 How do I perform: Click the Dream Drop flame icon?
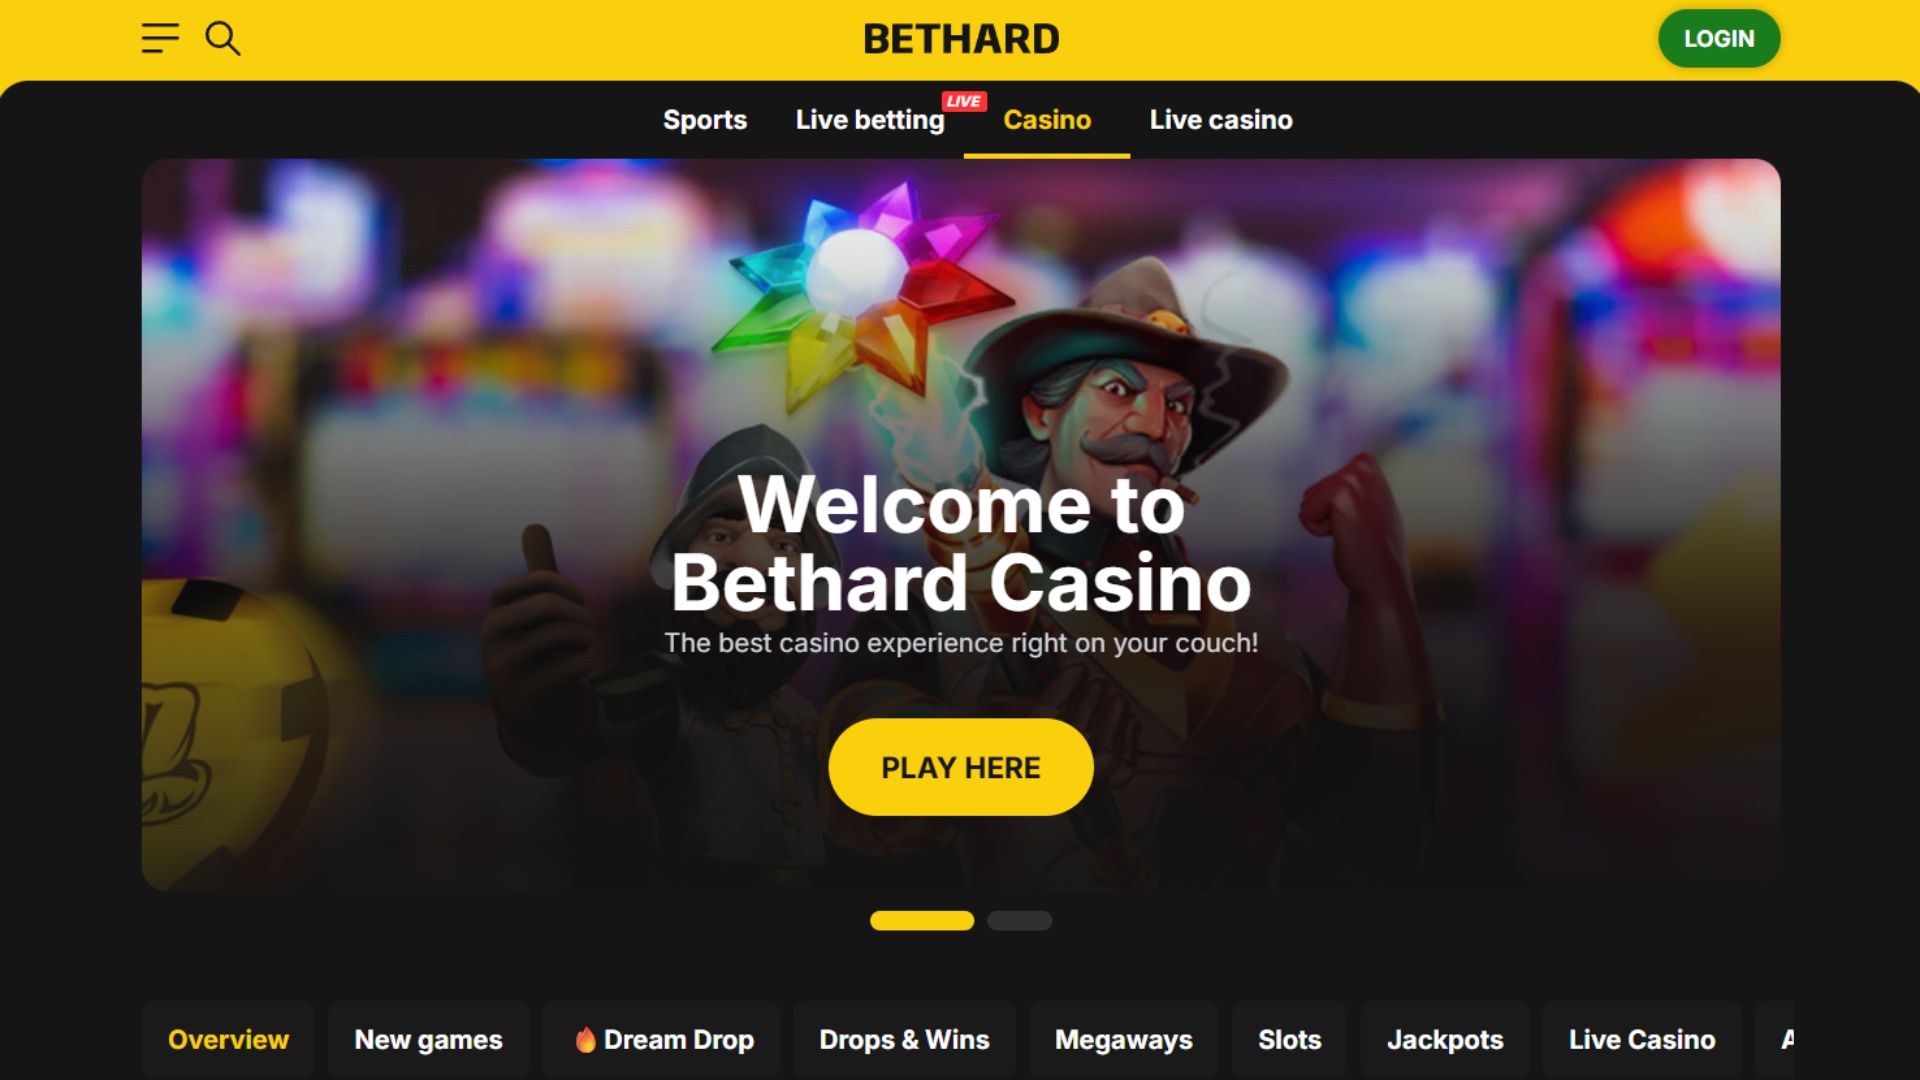pyautogui.click(x=586, y=1040)
